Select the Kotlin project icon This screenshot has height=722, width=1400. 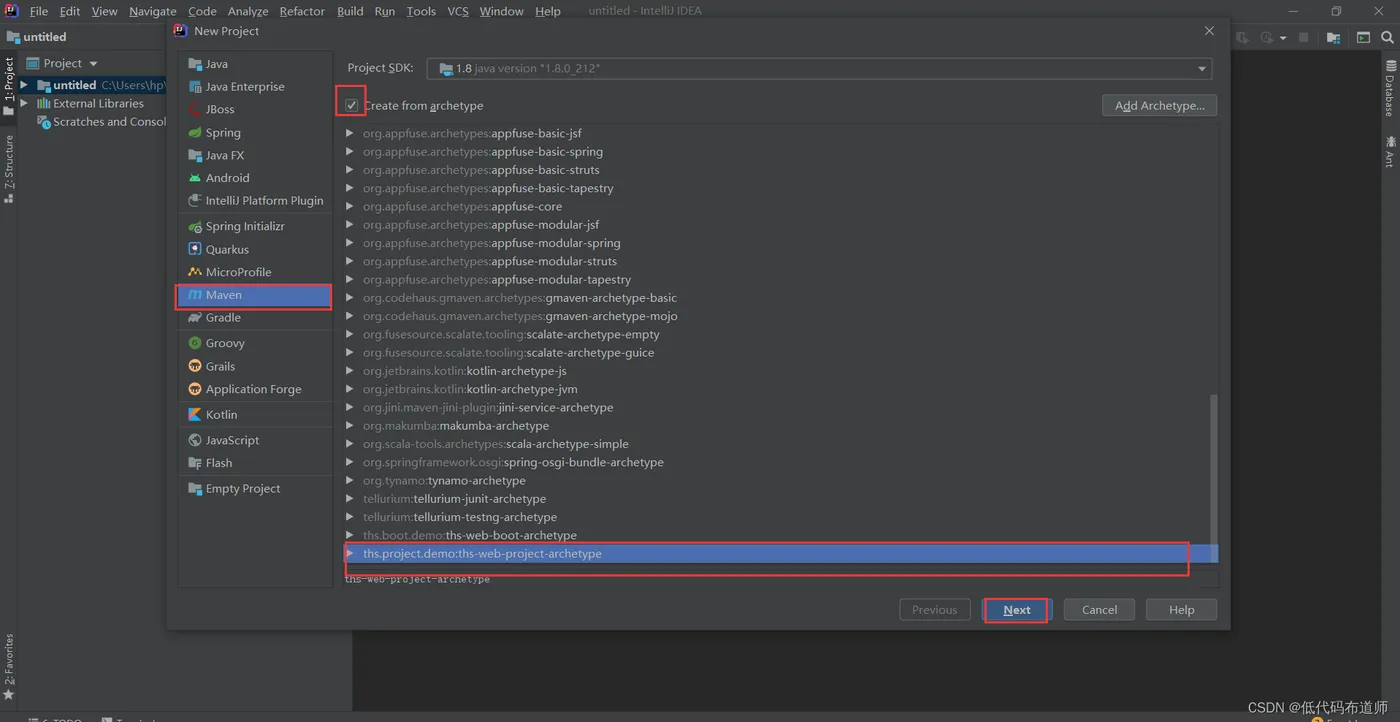(x=195, y=414)
